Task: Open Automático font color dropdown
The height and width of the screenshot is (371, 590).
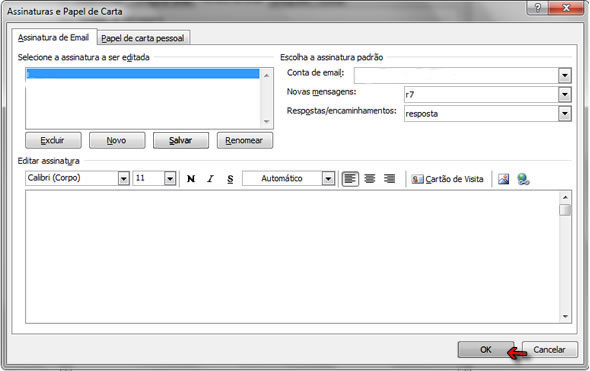Action: [328, 178]
